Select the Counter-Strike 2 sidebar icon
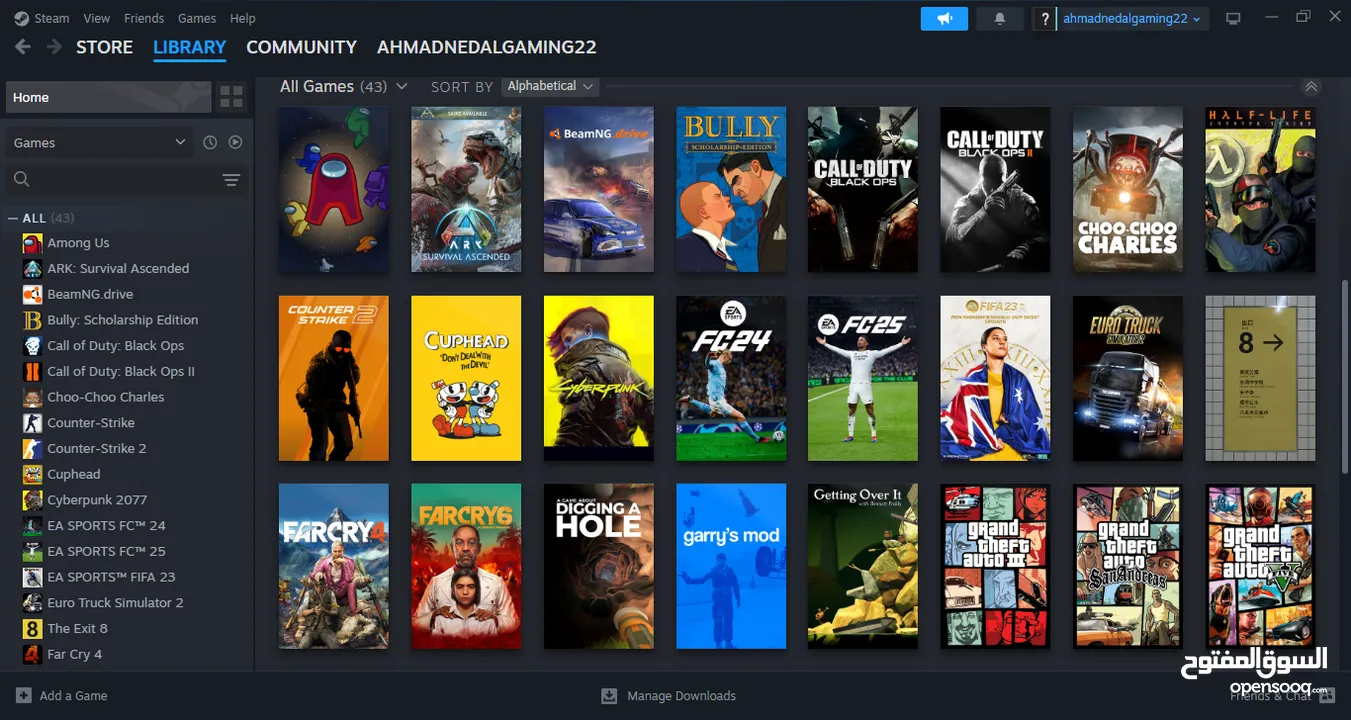The image size is (1351, 720). point(32,449)
